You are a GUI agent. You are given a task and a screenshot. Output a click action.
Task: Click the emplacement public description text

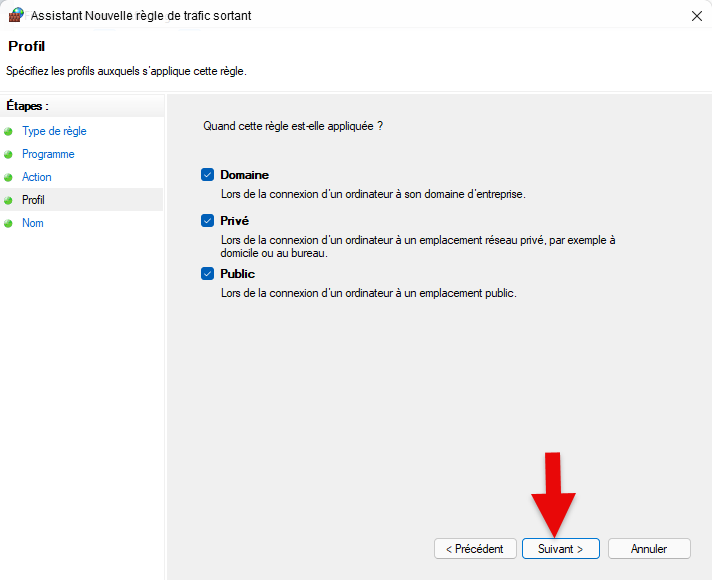pyautogui.click(x=369, y=293)
